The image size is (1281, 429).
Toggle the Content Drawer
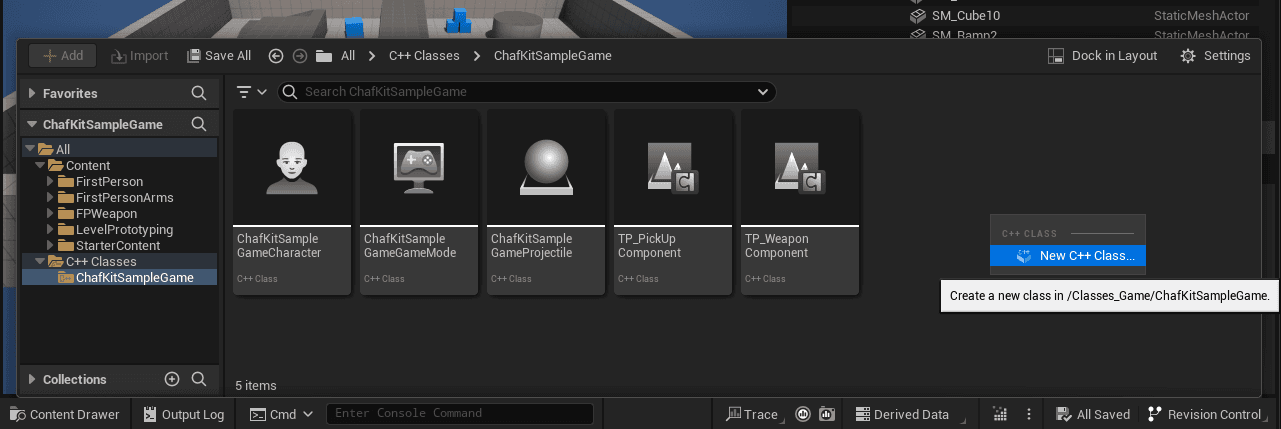64,414
